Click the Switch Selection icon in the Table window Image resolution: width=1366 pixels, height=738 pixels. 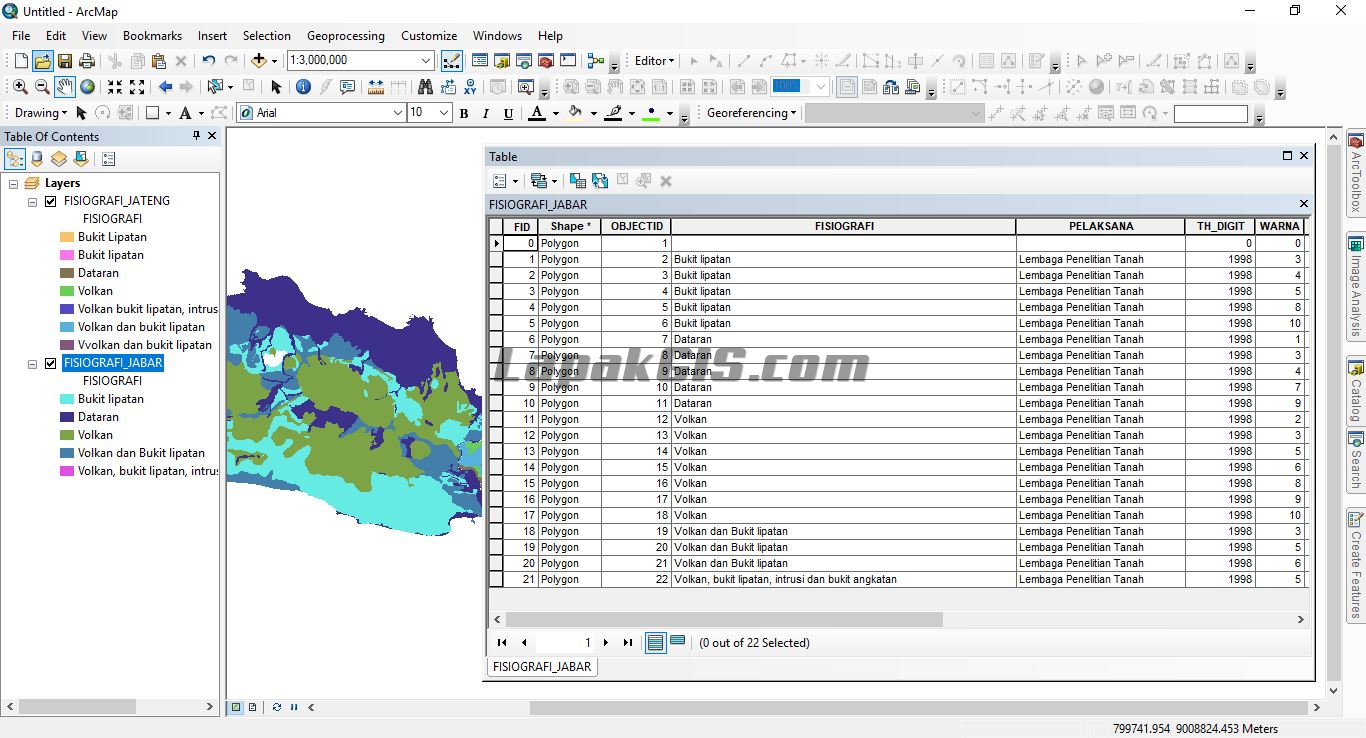tap(600, 181)
